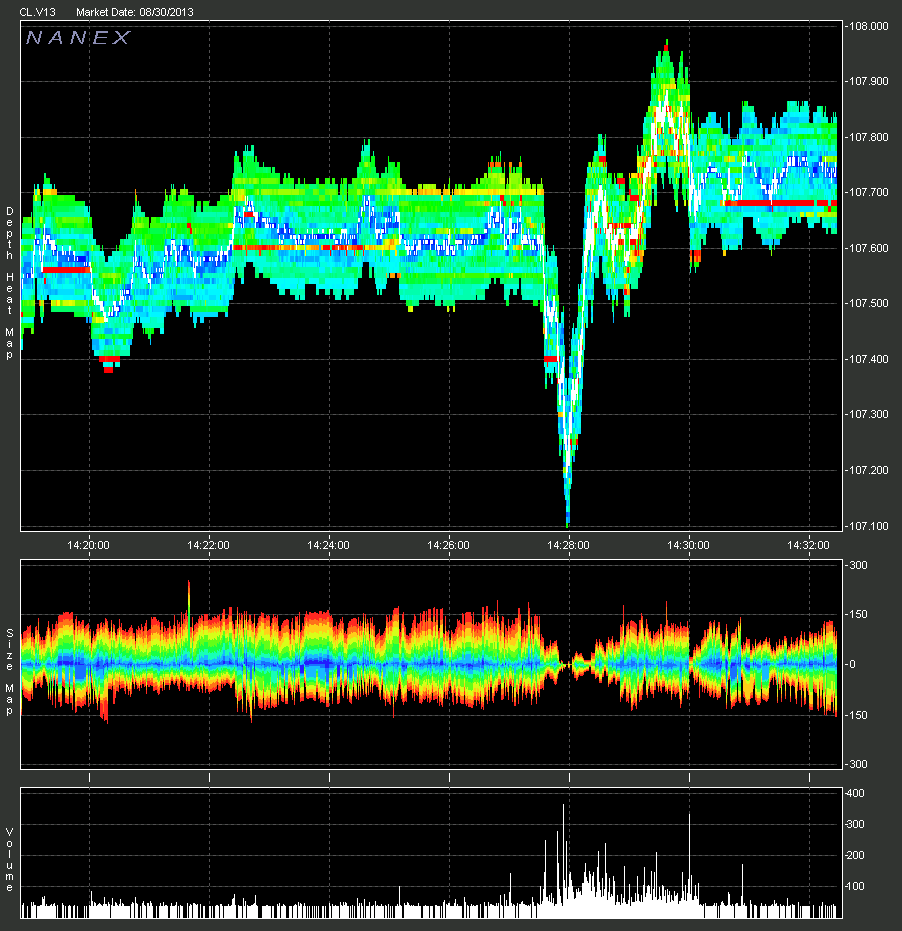Click the 14:30:00 time axis label
Viewport: 902px width, 931px height.
pyautogui.click(x=688, y=545)
